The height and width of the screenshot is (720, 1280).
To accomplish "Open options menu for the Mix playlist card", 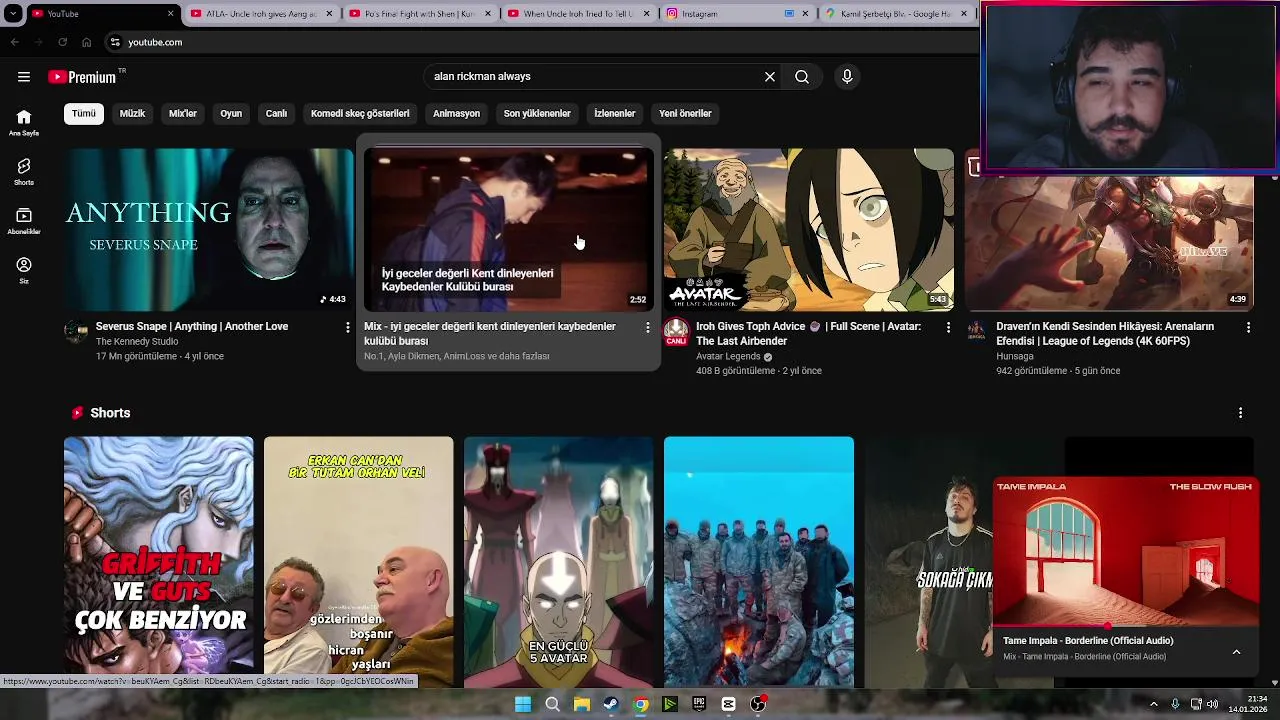I will pos(648,327).
